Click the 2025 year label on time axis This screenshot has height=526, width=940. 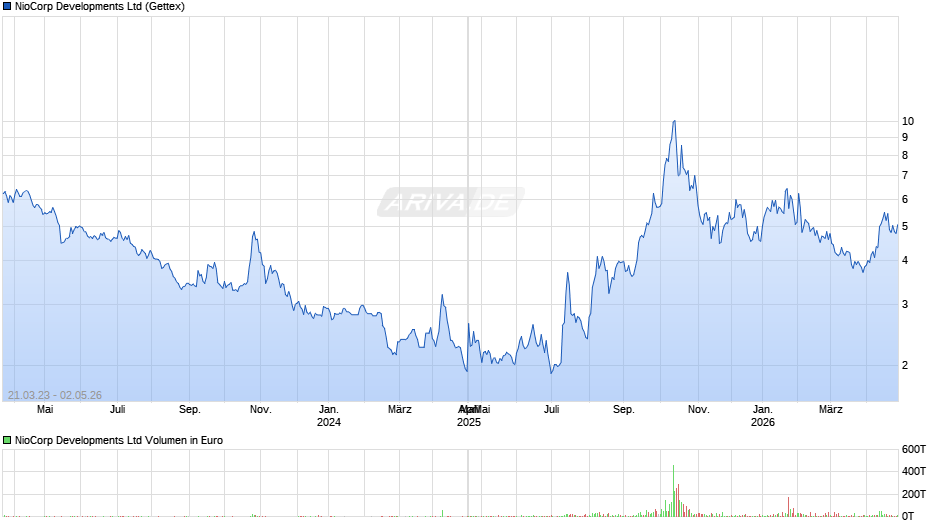click(469, 422)
